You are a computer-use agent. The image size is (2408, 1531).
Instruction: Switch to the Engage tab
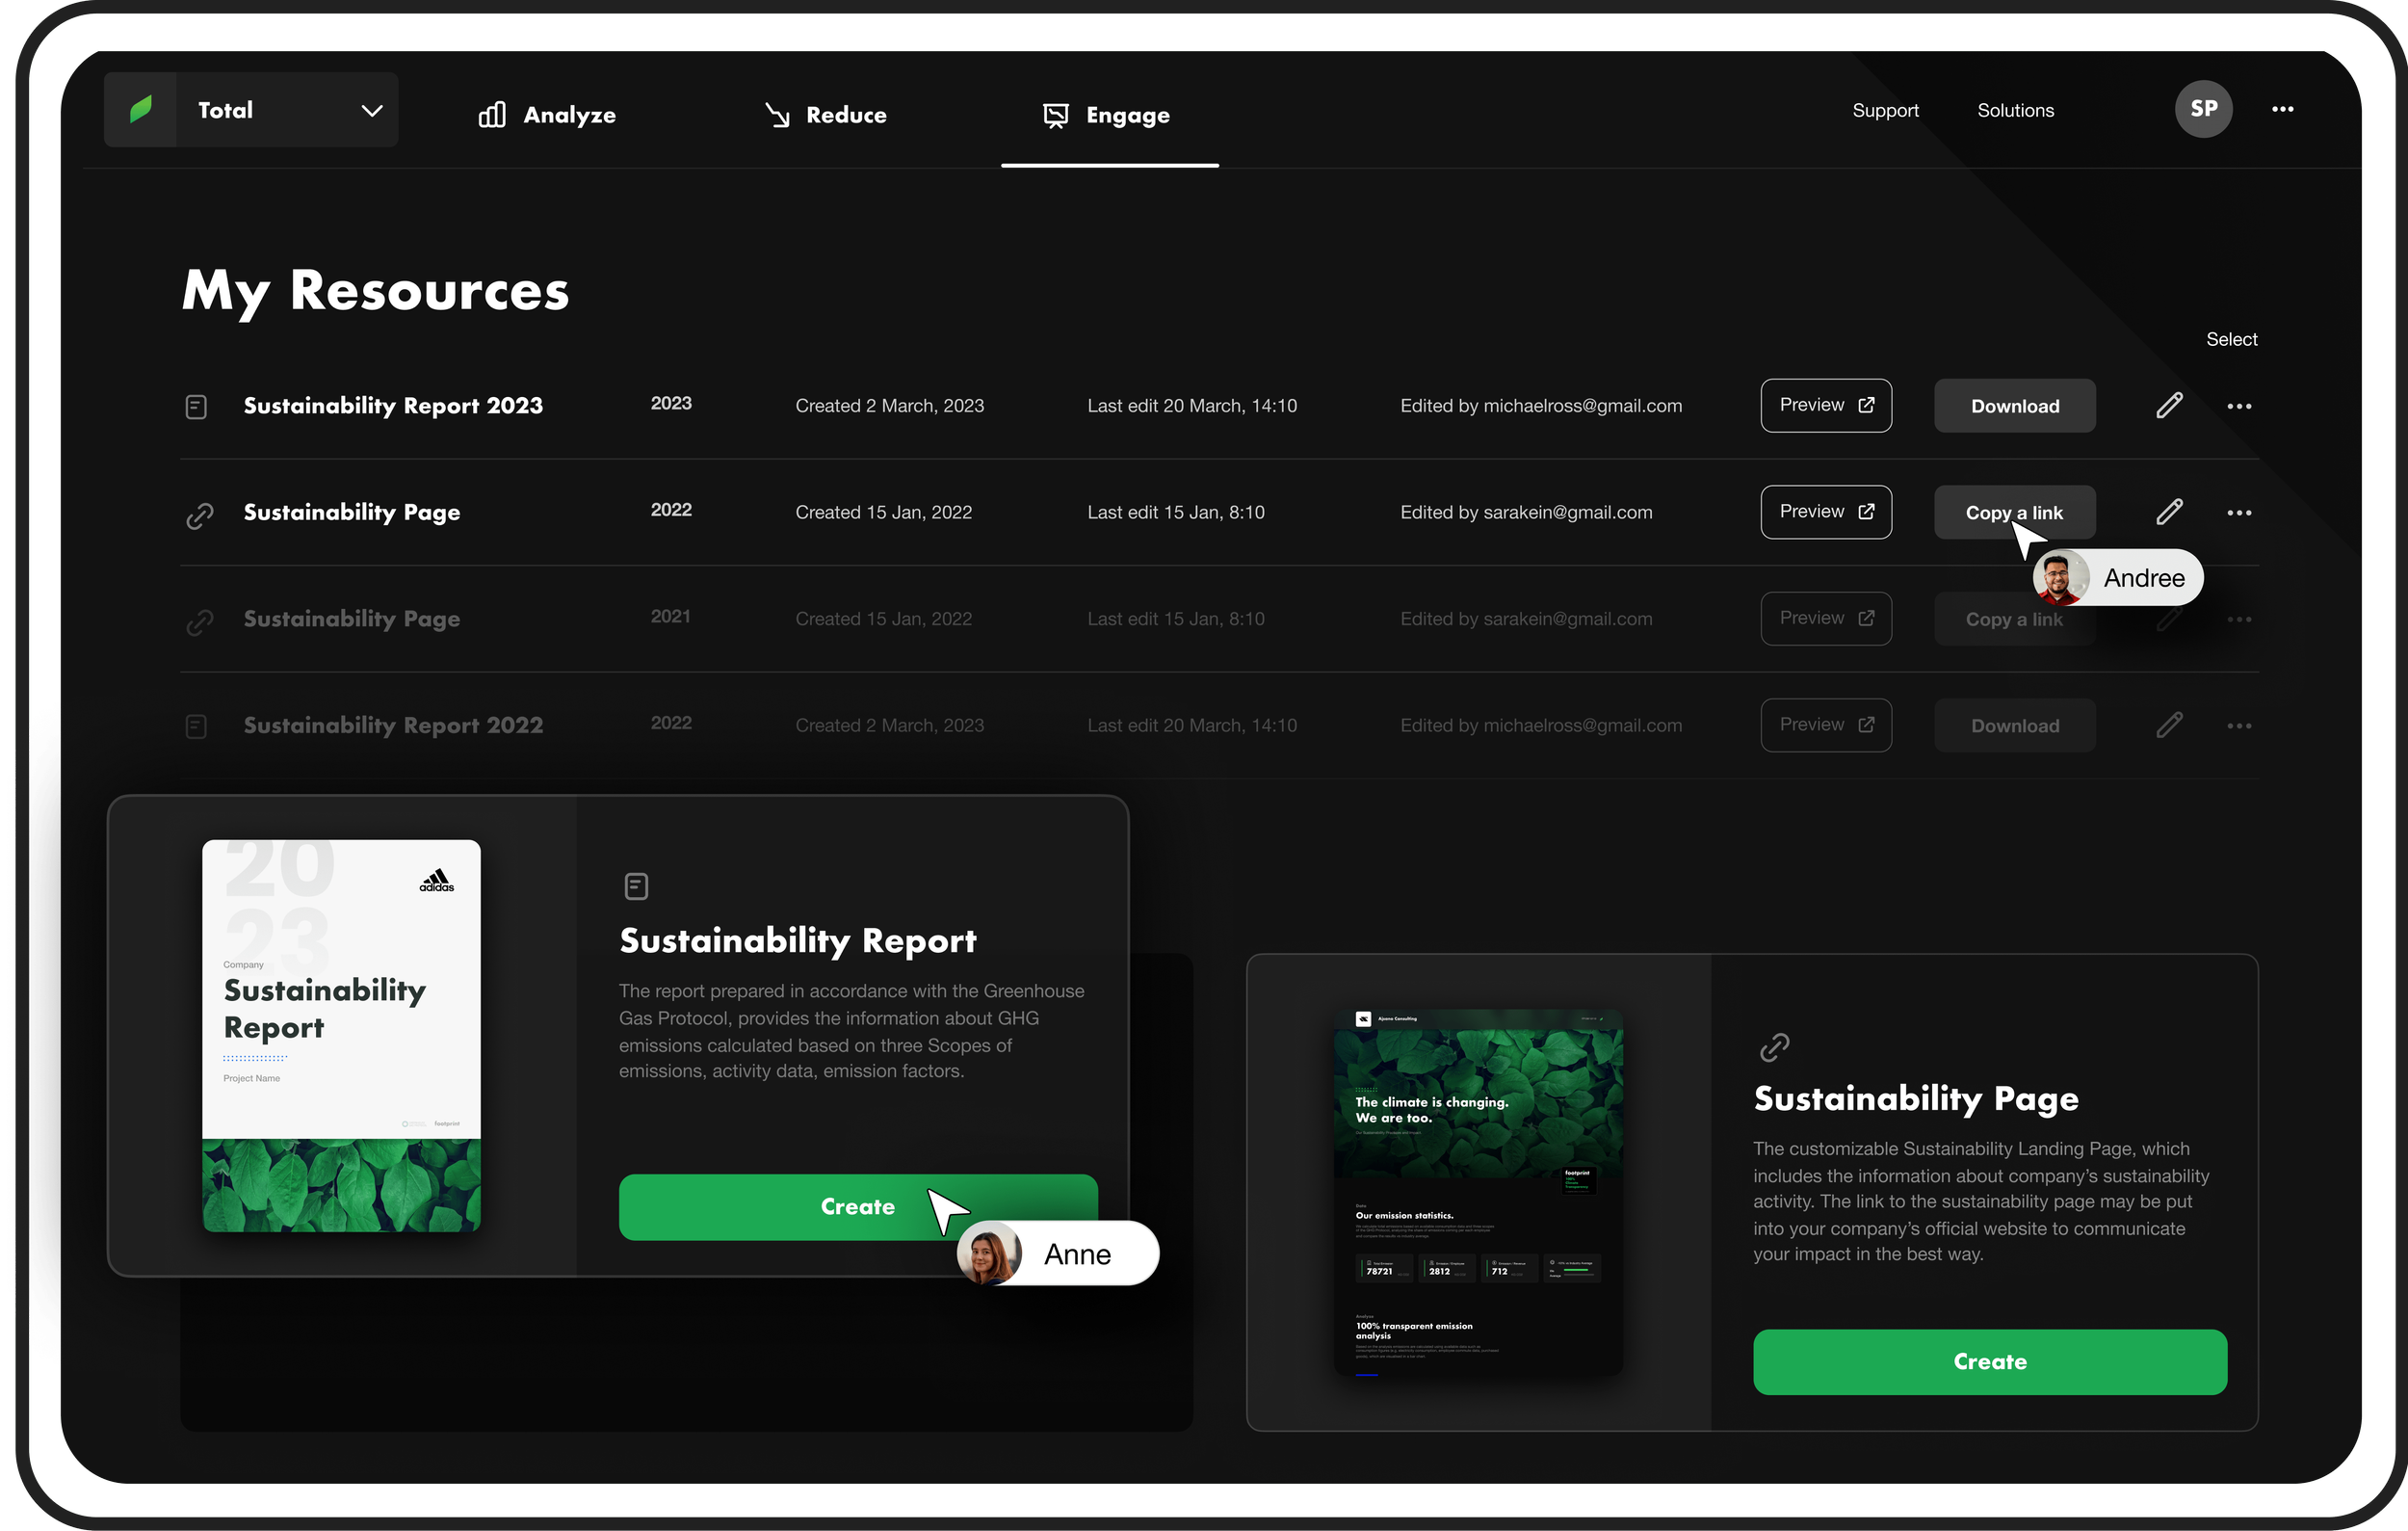1107,115
